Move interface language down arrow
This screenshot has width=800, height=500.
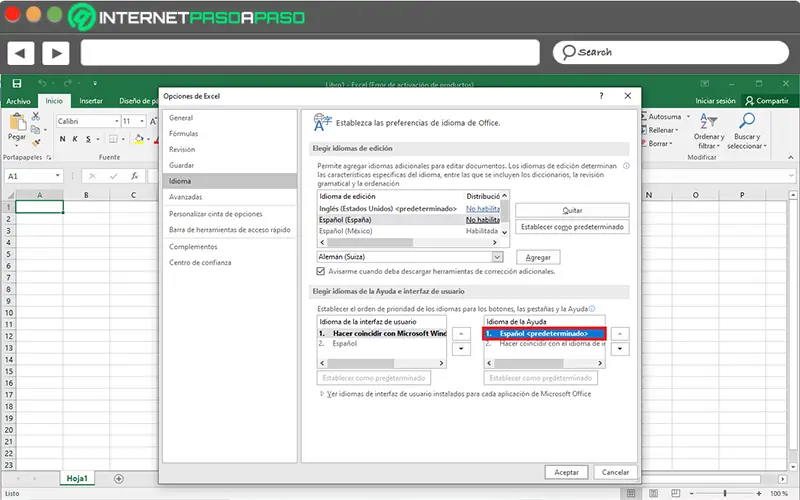pyautogui.click(x=461, y=349)
